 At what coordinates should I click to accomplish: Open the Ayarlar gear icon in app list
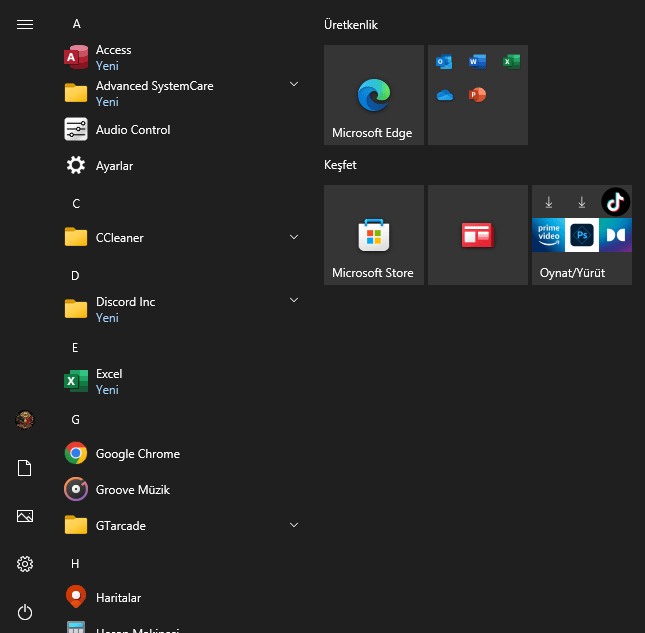click(76, 165)
